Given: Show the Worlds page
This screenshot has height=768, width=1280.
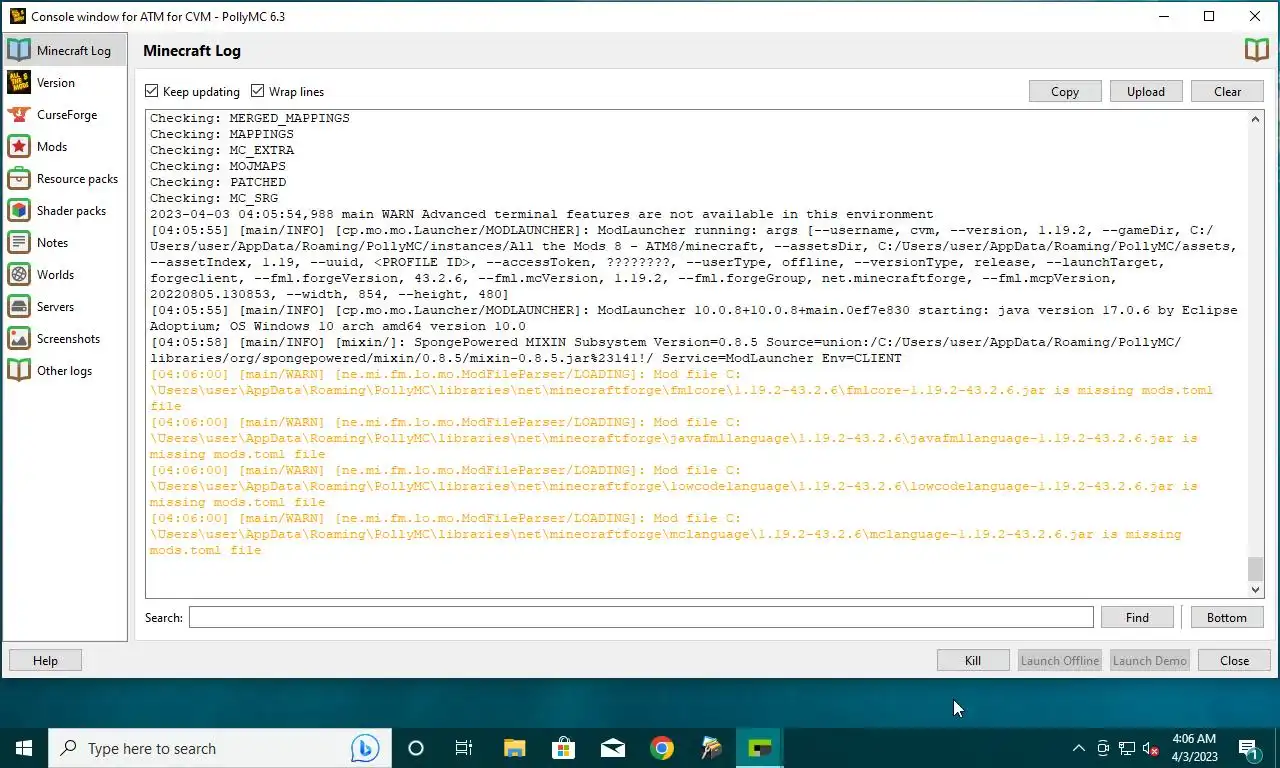Looking at the screenshot, I should click(x=65, y=275).
